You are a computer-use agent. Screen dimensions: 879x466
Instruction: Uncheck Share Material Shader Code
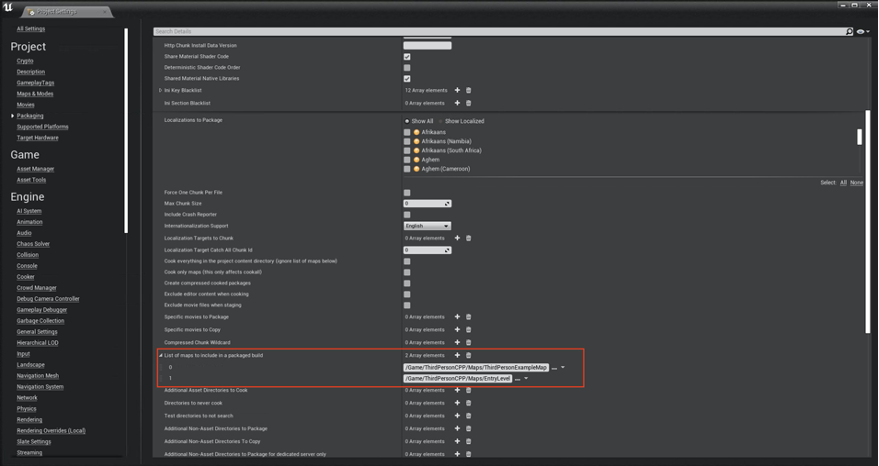pos(407,57)
